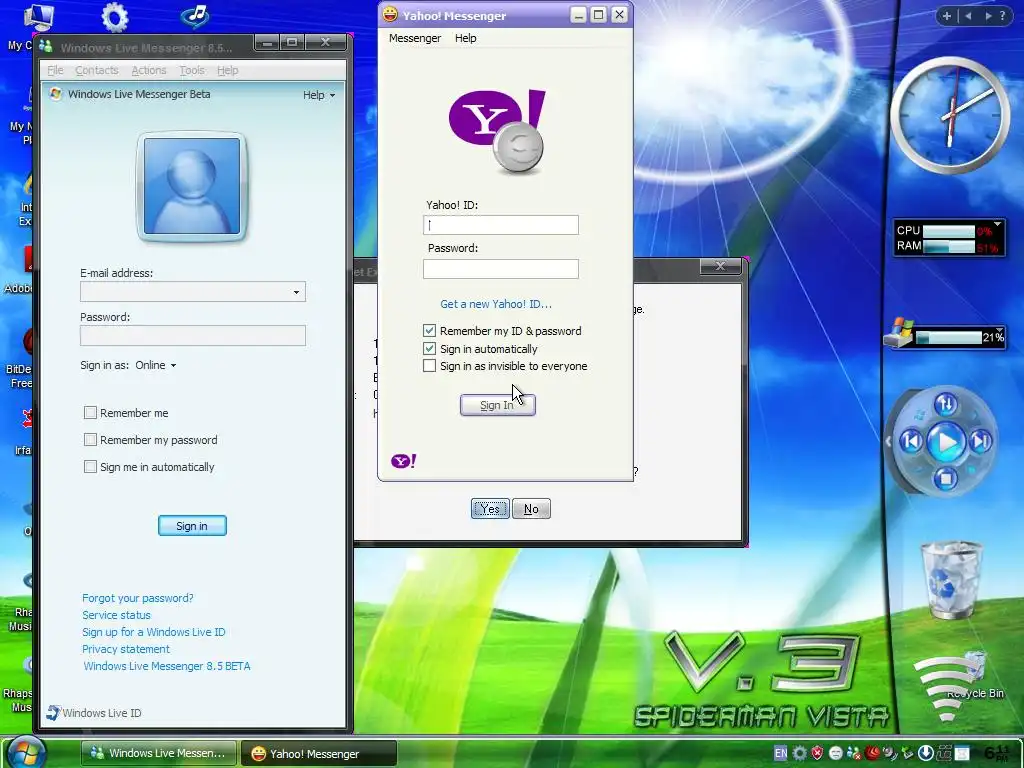This screenshot has width=1024, height=768.
Task: Play media in the sidebar player gadget
Action: pos(946,442)
